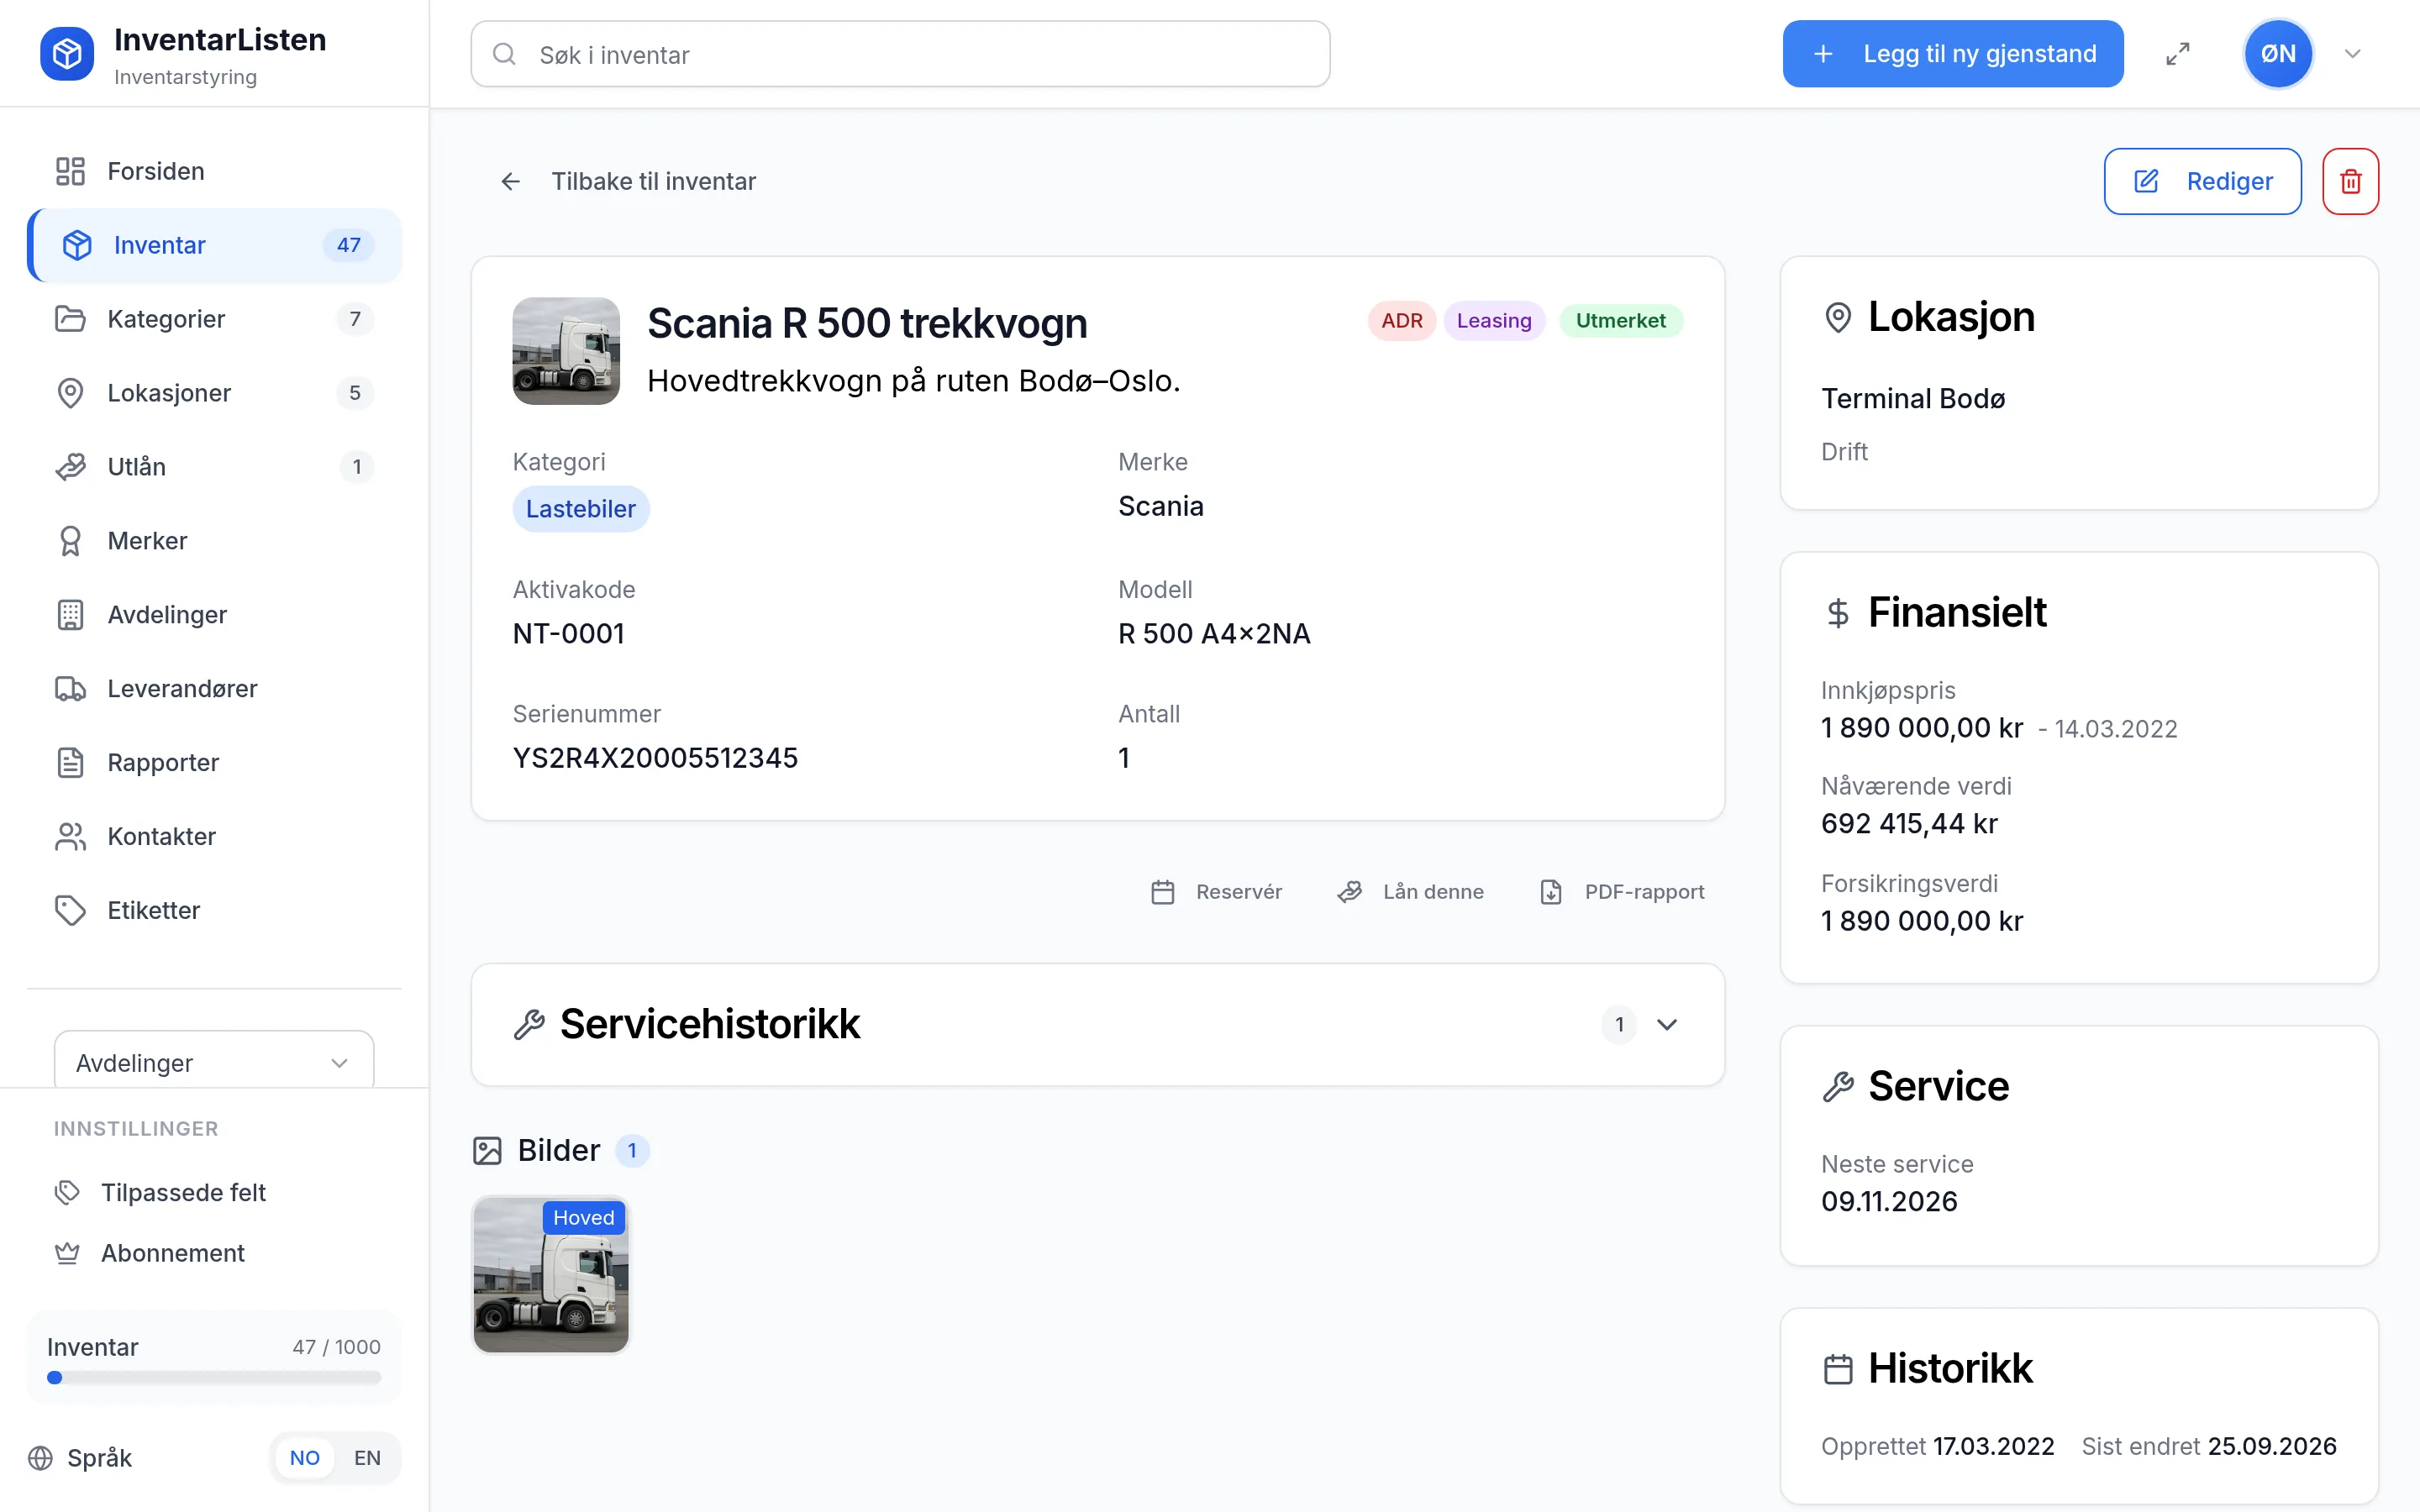Click the Avdelinger building icon
This screenshot has height=1512, width=2420.
pos(70,615)
